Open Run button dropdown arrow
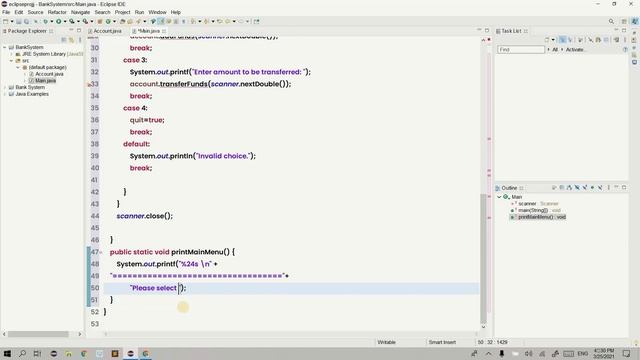The width and height of the screenshot is (640, 360). point(65,21)
